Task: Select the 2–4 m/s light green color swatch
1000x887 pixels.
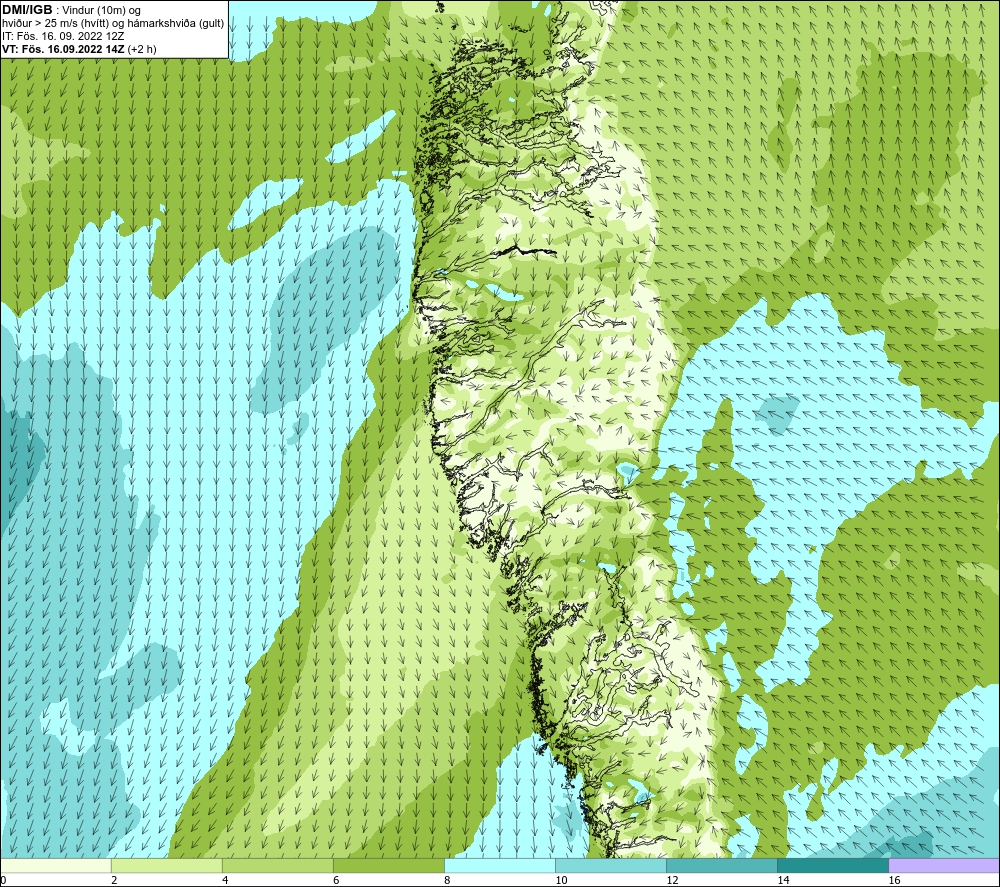Action: 166,865
